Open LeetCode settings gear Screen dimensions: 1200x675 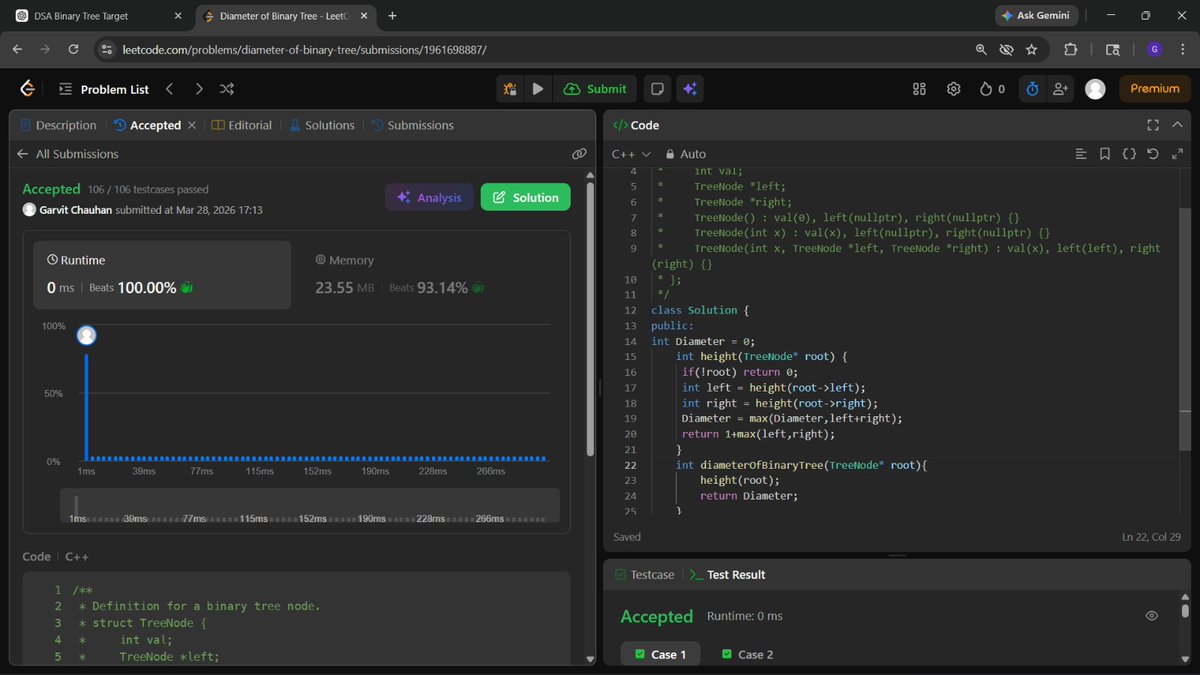click(954, 89)
